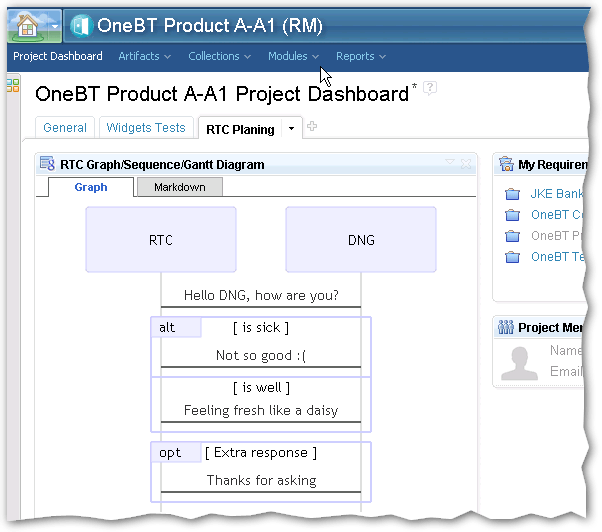The width and height of the screenshot is (602, 532).
Task: Click the alt fragment label
Action: pyautogui.click(x=175, y=327)
